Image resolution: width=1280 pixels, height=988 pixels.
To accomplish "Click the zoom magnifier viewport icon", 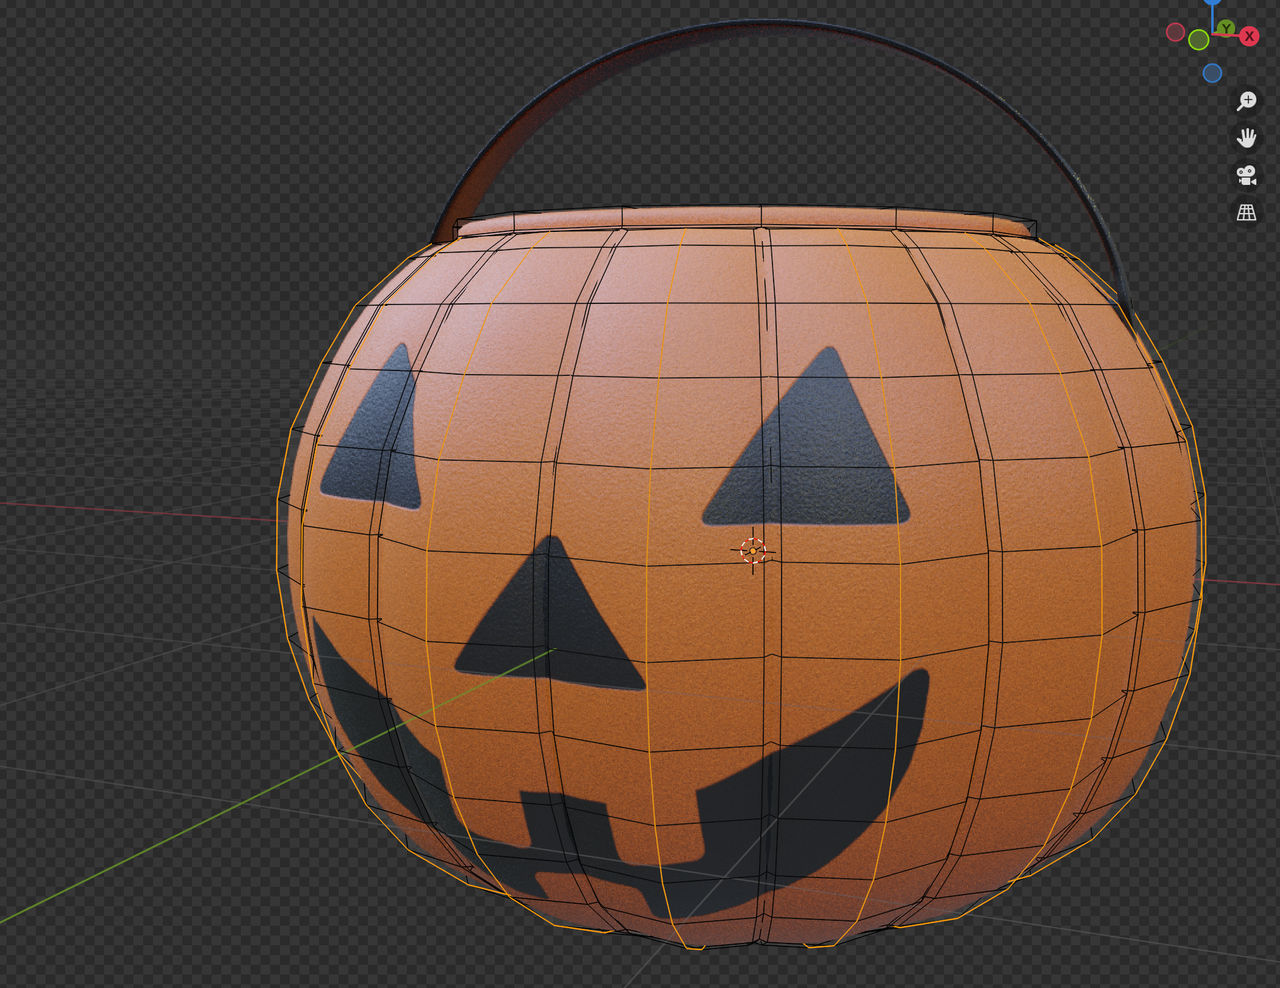I will pyautogui.click(x=1246, y=101).
